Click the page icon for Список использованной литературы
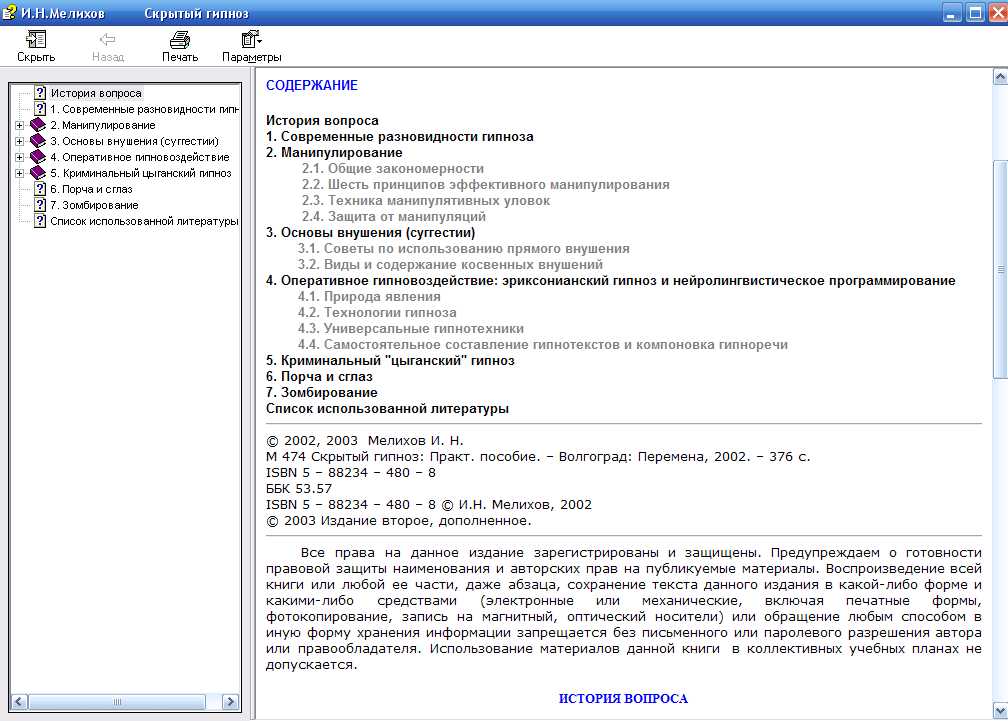This screenshot has height=721, width=1008. tap(40, 221)
